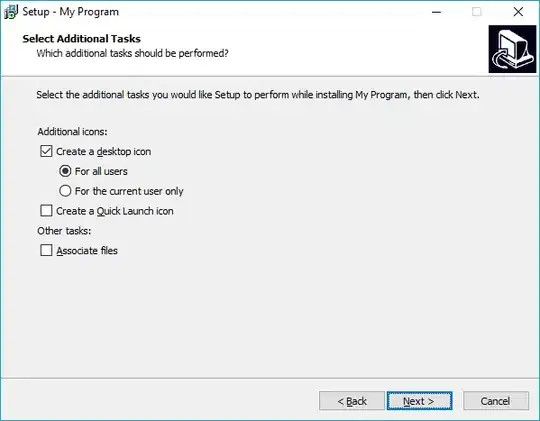Click the "Other tasks:" group label

click(x=64, y=230)
